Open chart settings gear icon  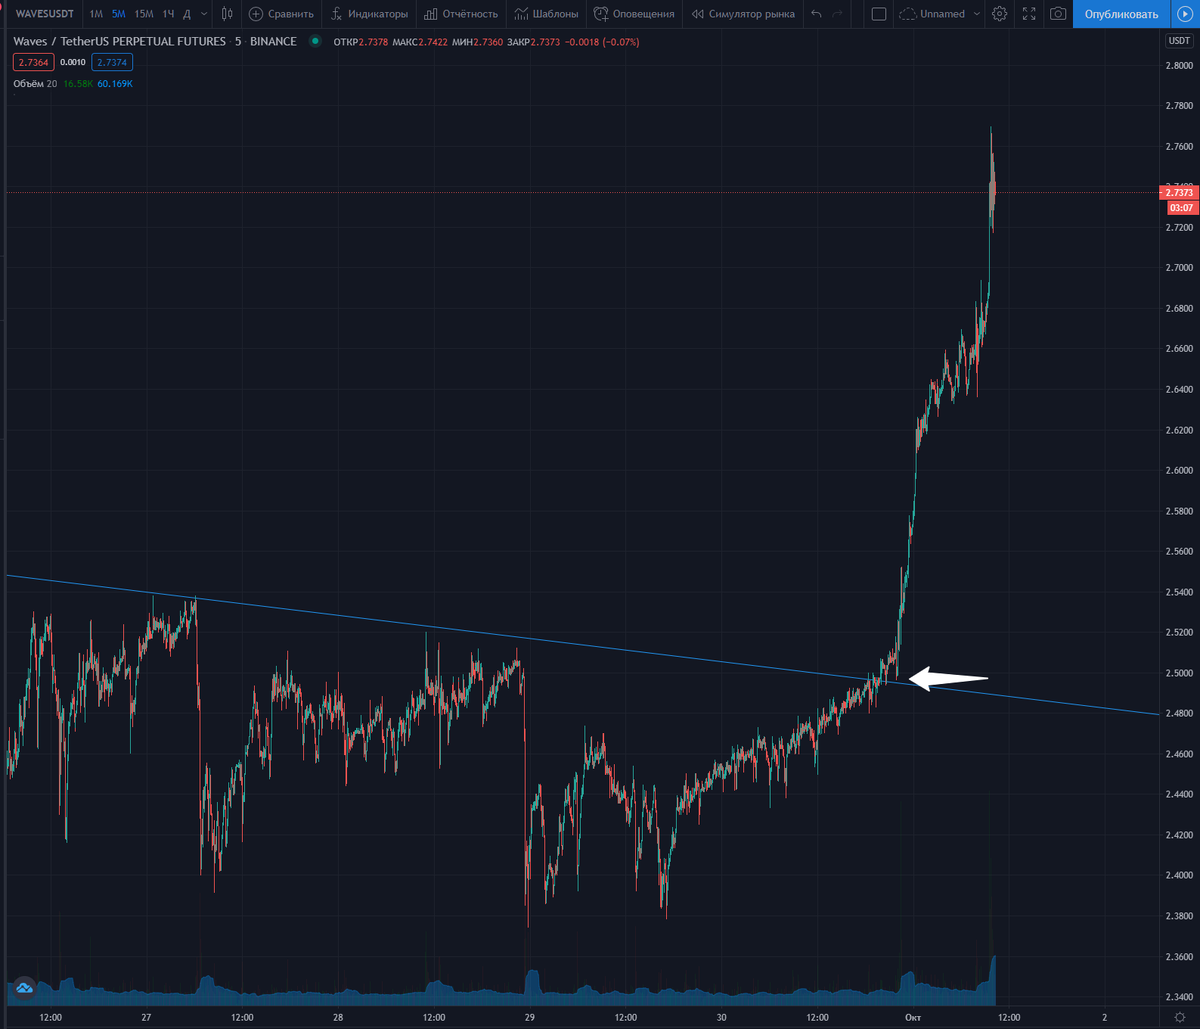point(999,14)
